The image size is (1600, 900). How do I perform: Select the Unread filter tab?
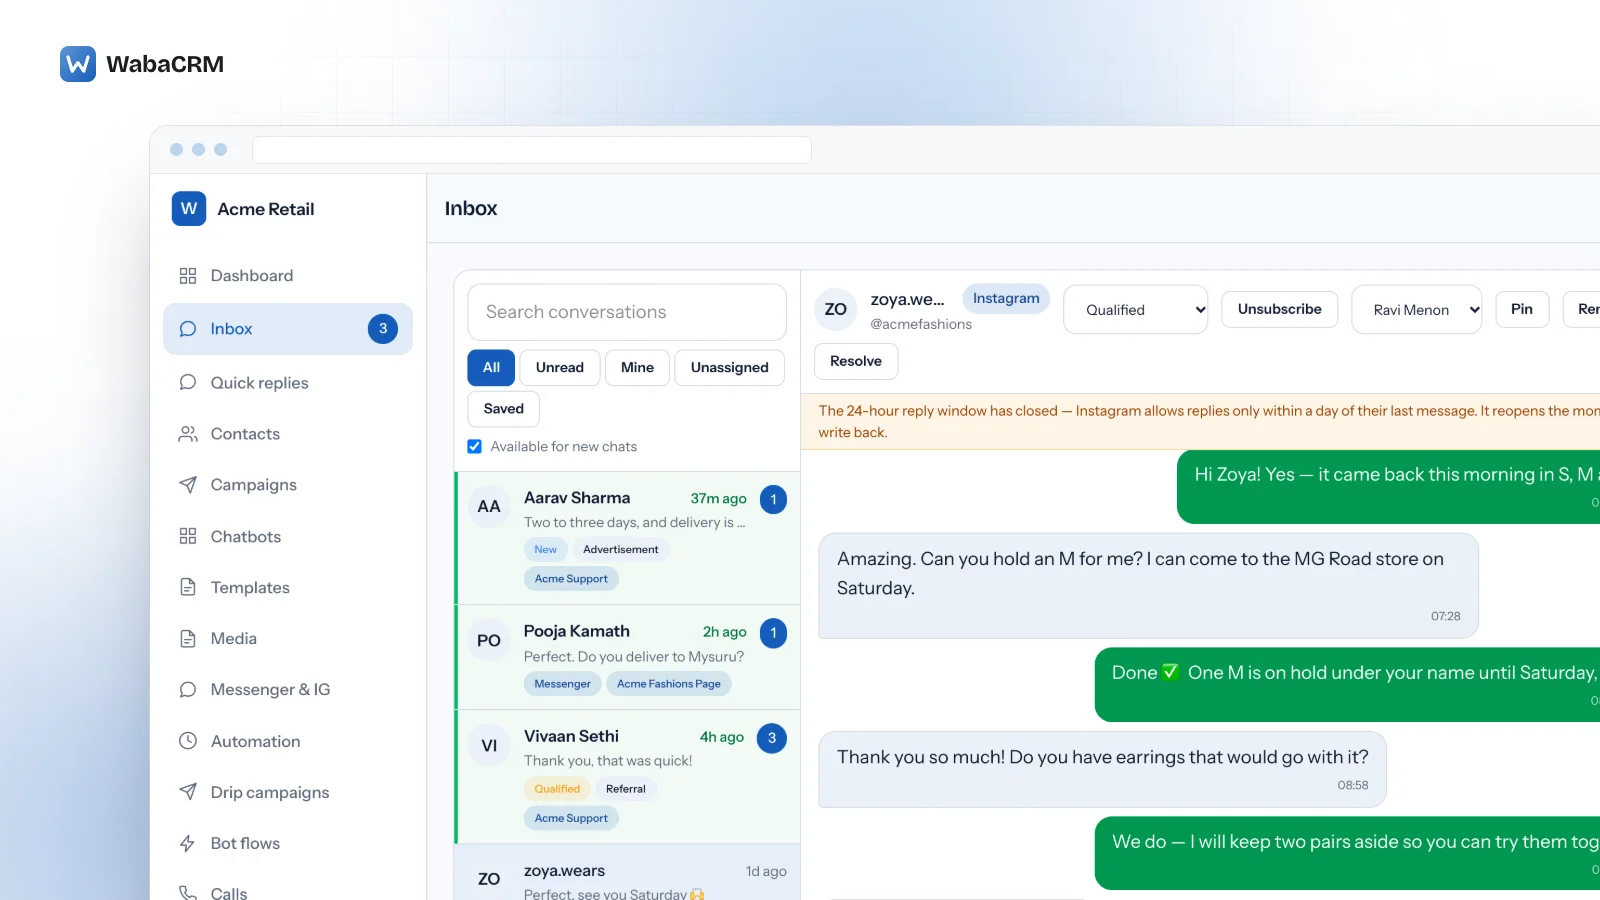(x=560, y=368)
